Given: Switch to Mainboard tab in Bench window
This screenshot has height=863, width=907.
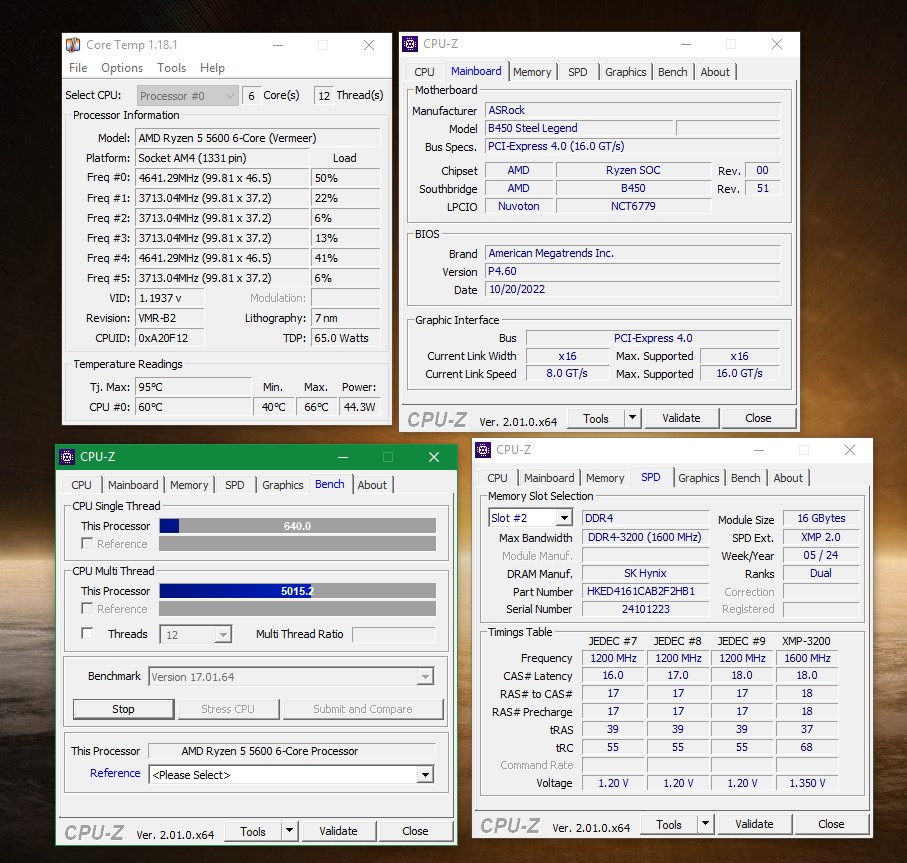Looking at the screenshot, I should [133, 485].
